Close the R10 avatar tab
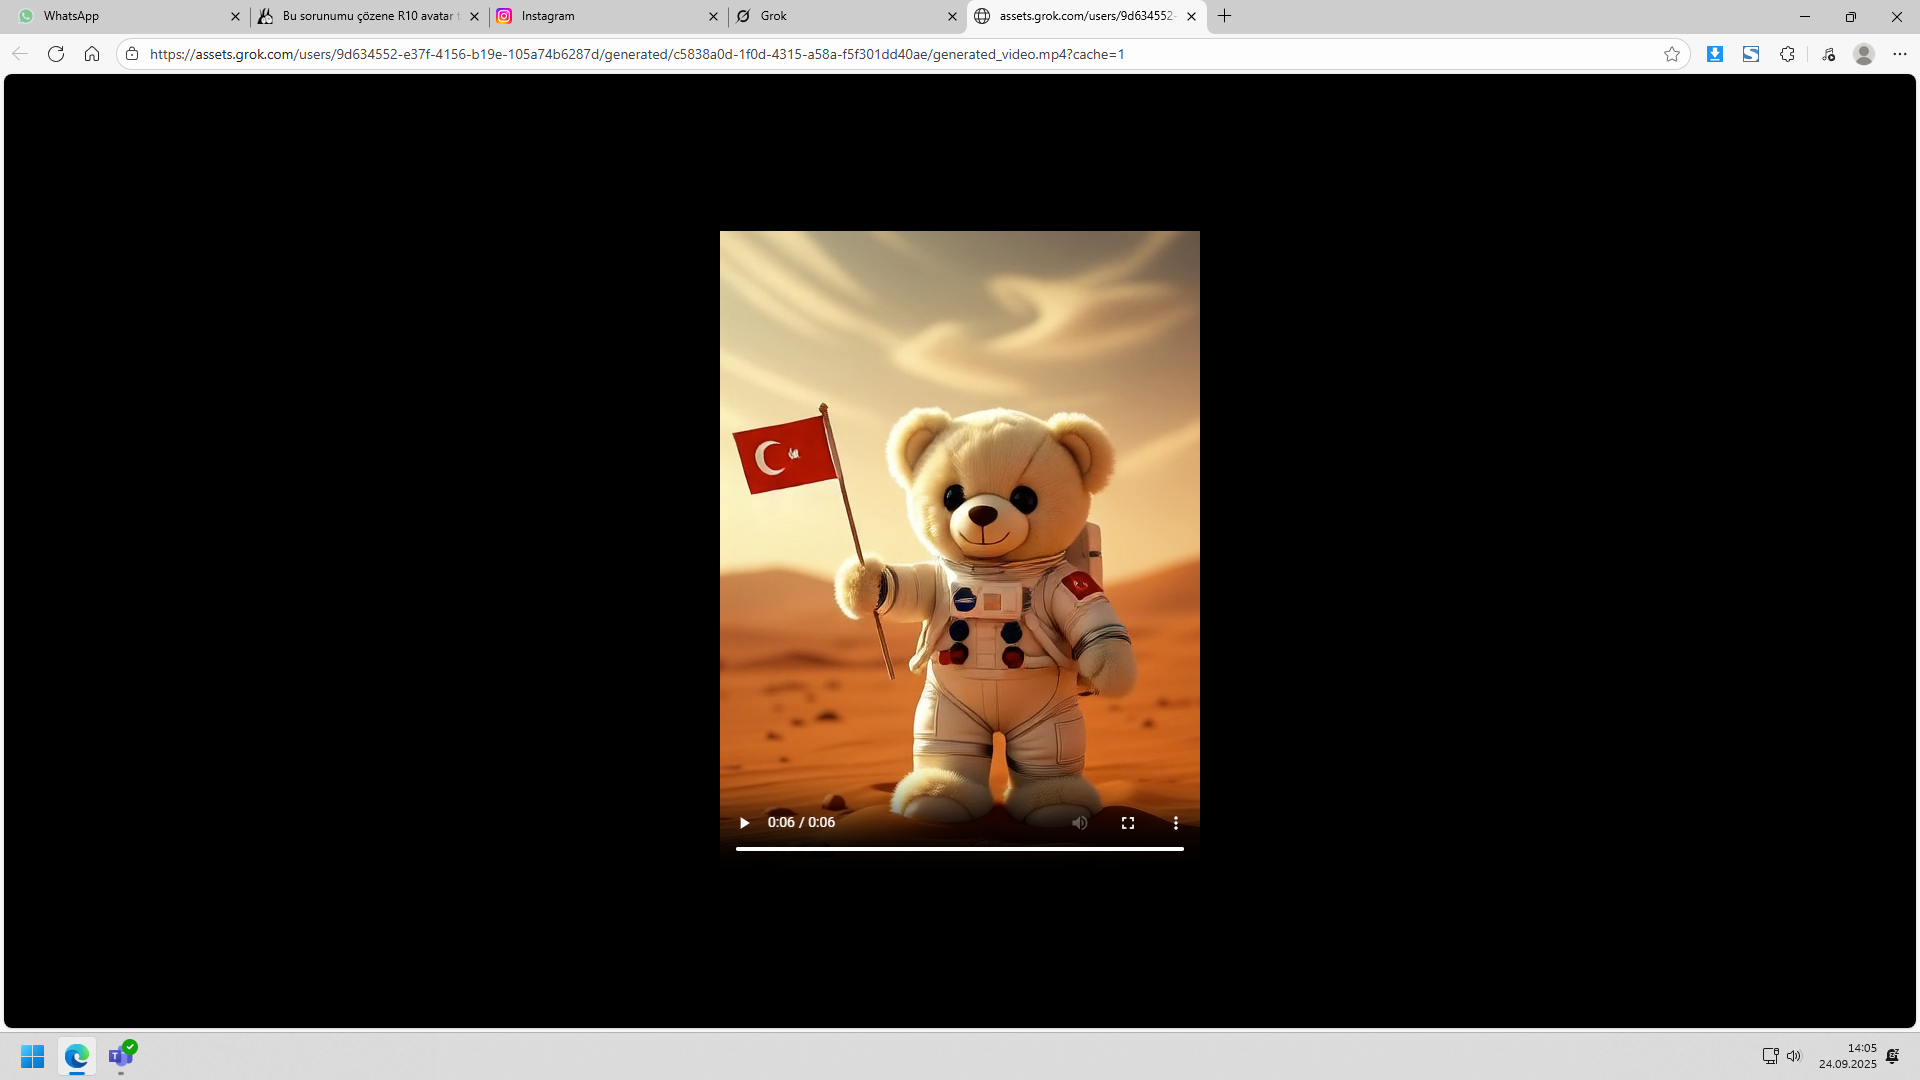 (475, 16)
